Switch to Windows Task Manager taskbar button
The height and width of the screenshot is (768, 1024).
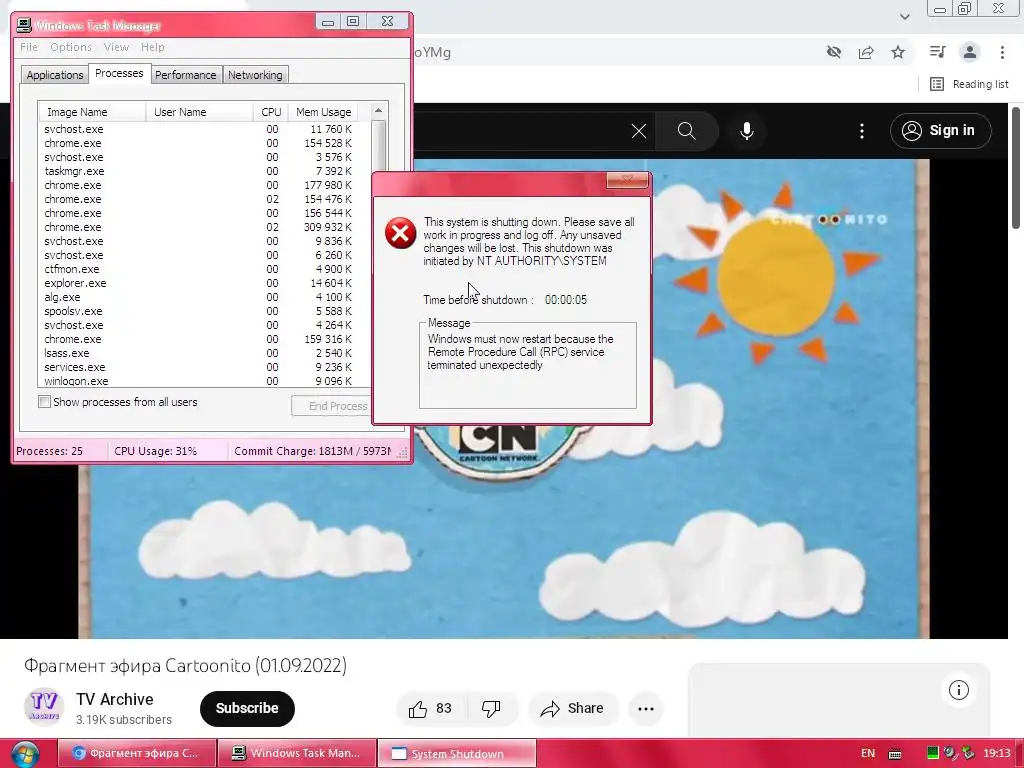coord(297,753)
